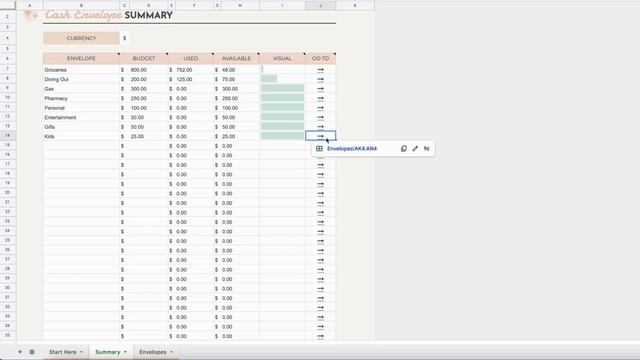Select the Kids row Go To arrow
640x360 pixels.
tap(320, 136)
